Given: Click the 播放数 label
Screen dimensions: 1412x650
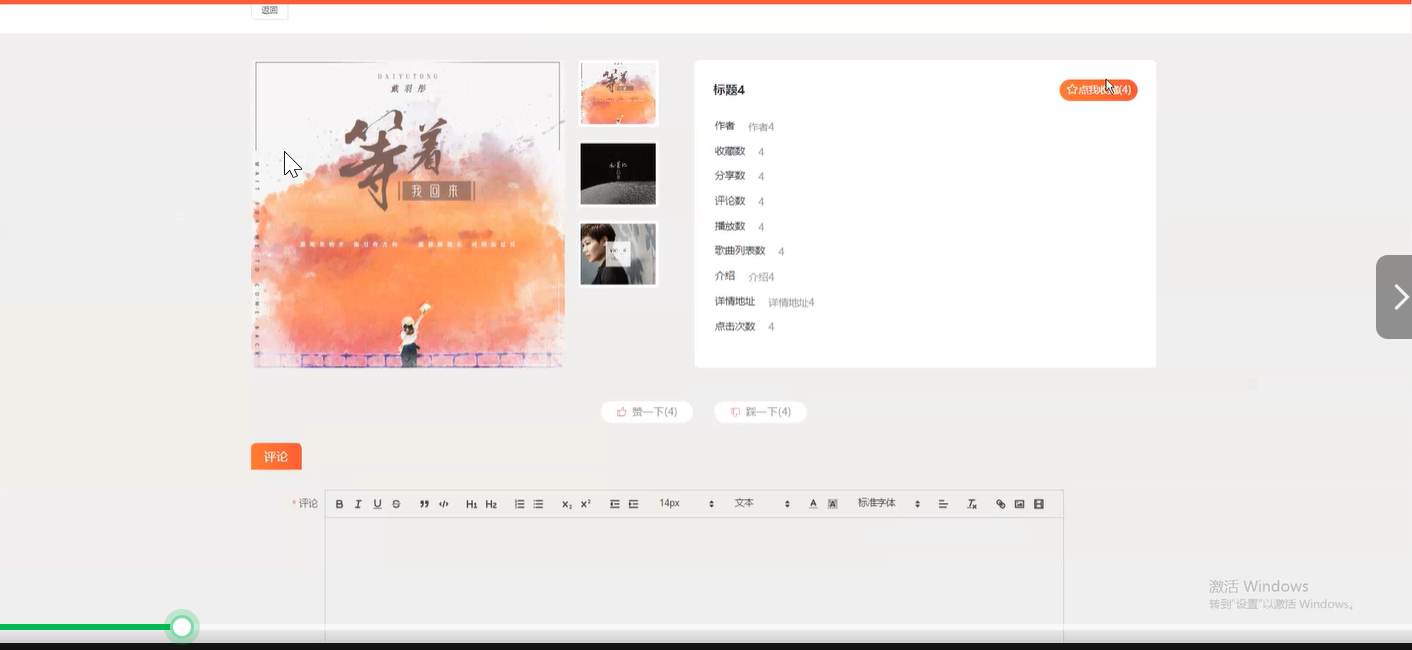Looking at the screenshot, I should pyautogui.click(x=730, y=226).
